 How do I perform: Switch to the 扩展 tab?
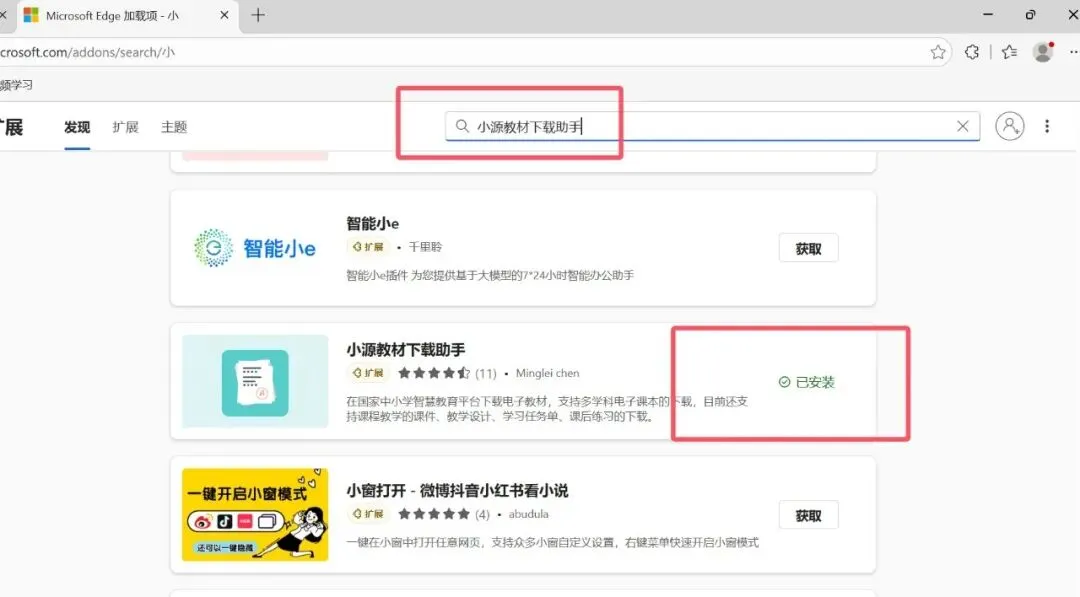coord(125,127)
